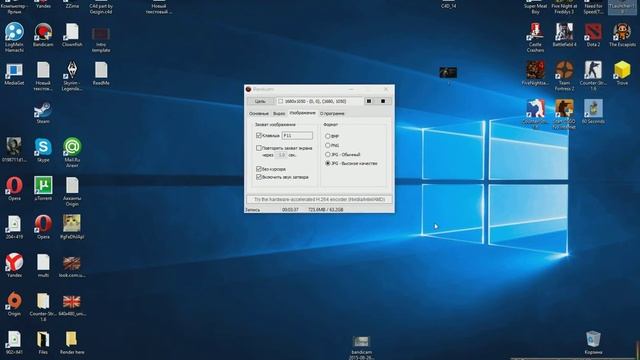
Task: Open the Видео tab in Bandicam
Action: (x=279, y=113)
